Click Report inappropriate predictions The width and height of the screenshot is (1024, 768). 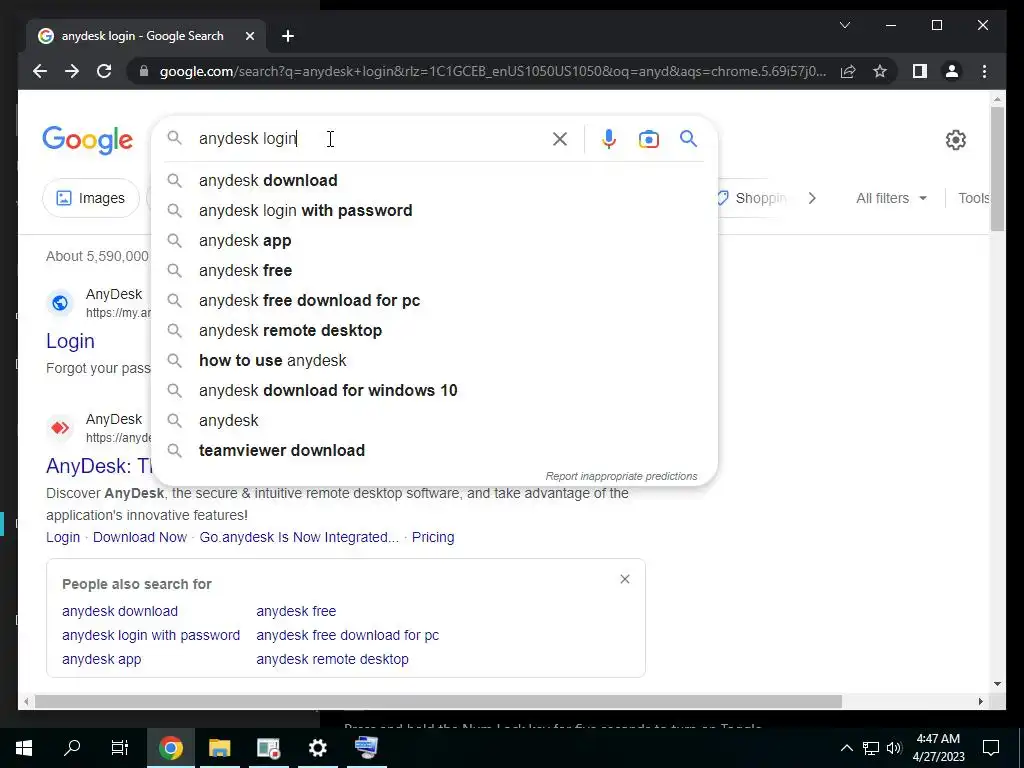(621, 476)
